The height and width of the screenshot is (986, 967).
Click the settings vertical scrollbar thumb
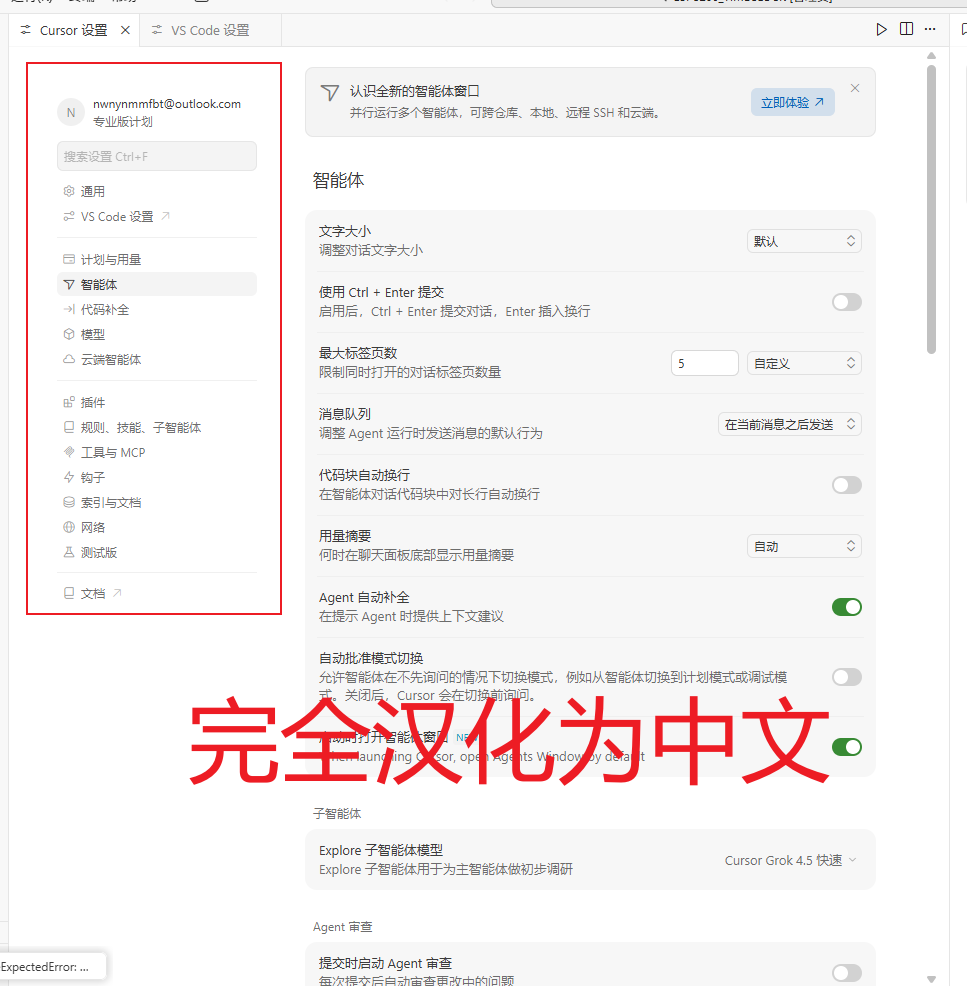931,209
